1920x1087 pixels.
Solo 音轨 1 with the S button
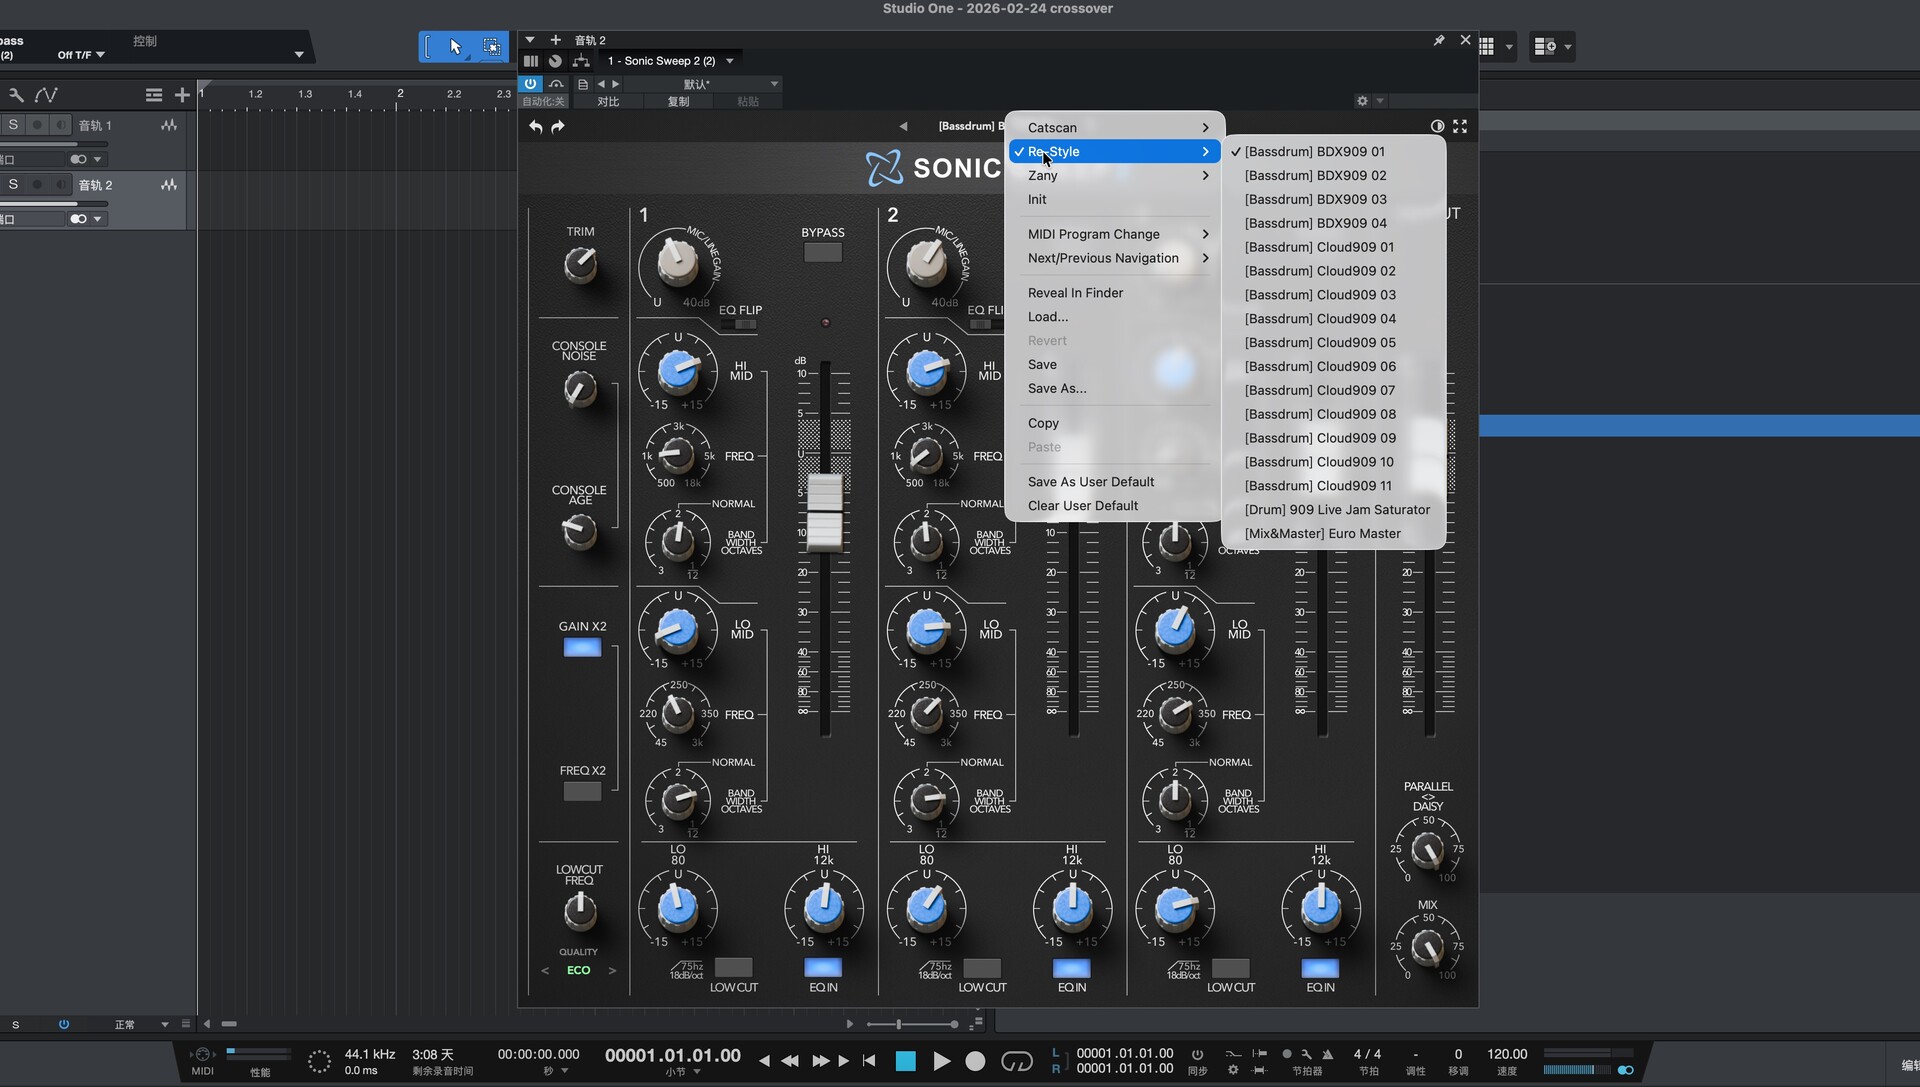point(13,124)
